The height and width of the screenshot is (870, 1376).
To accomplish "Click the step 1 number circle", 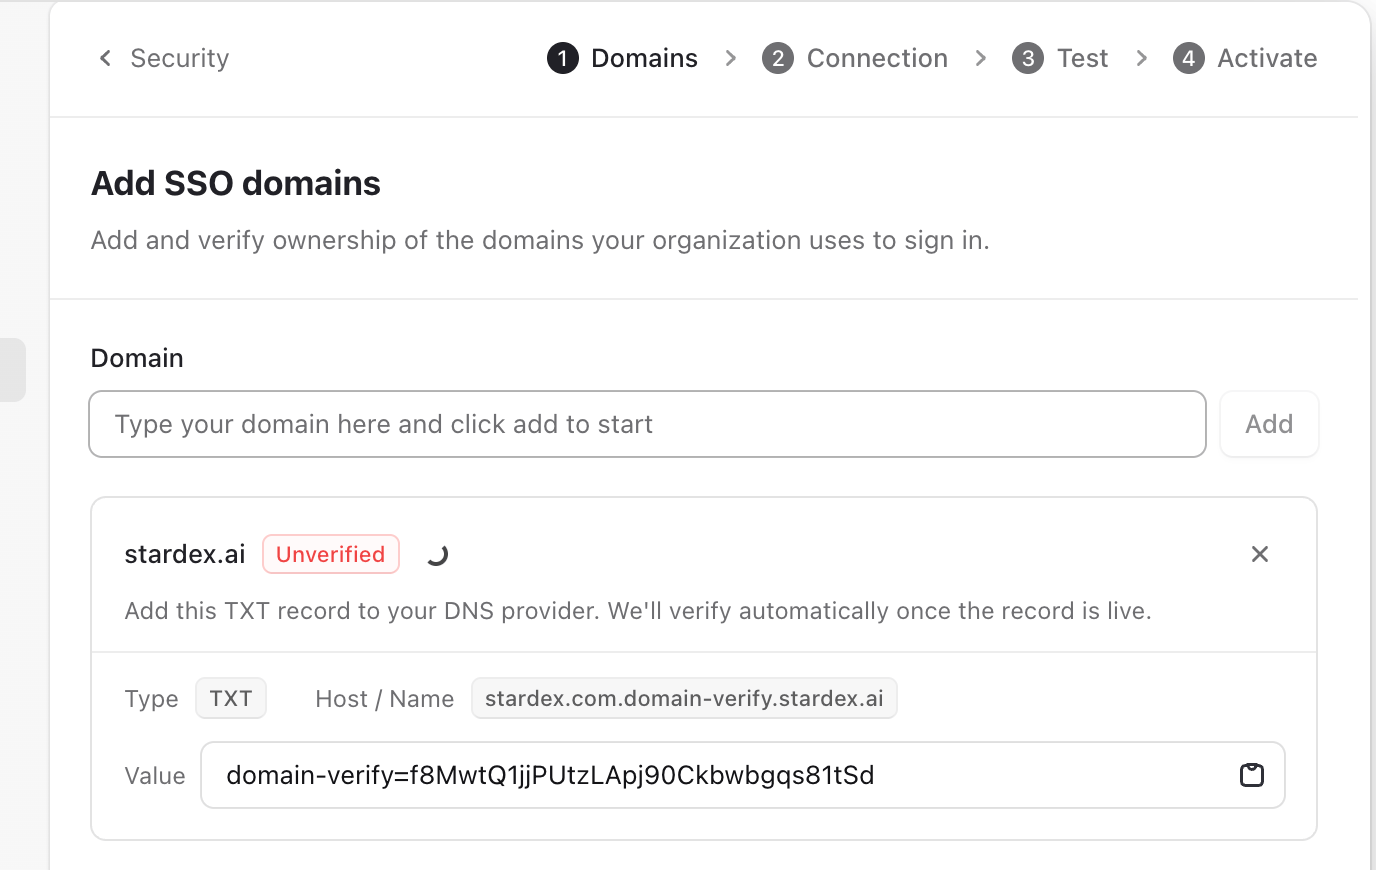I will [563, 58].
